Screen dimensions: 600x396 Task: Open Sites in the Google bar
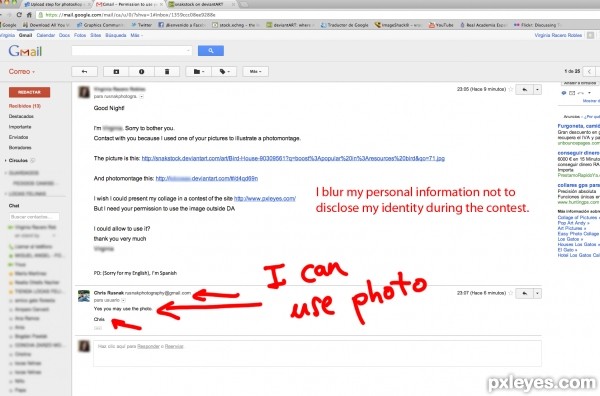pyautogui.click(x=96, y=35)
